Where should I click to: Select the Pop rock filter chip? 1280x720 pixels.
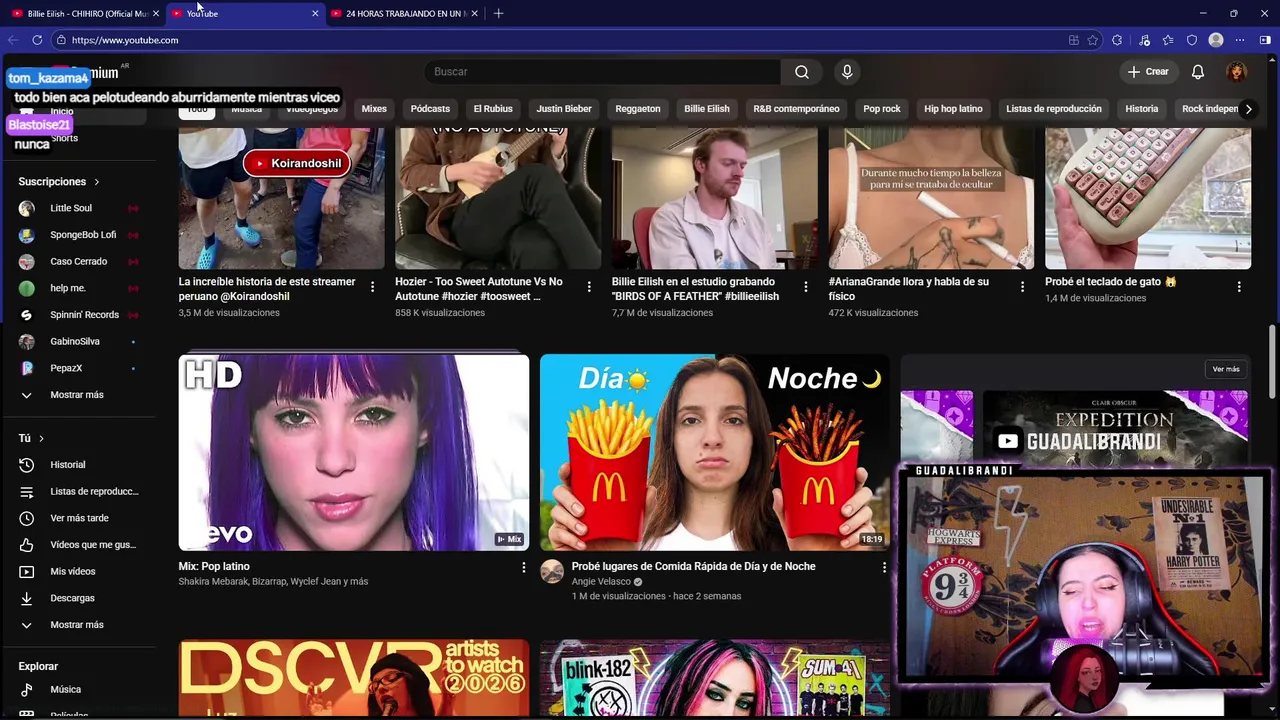[882, 109]
